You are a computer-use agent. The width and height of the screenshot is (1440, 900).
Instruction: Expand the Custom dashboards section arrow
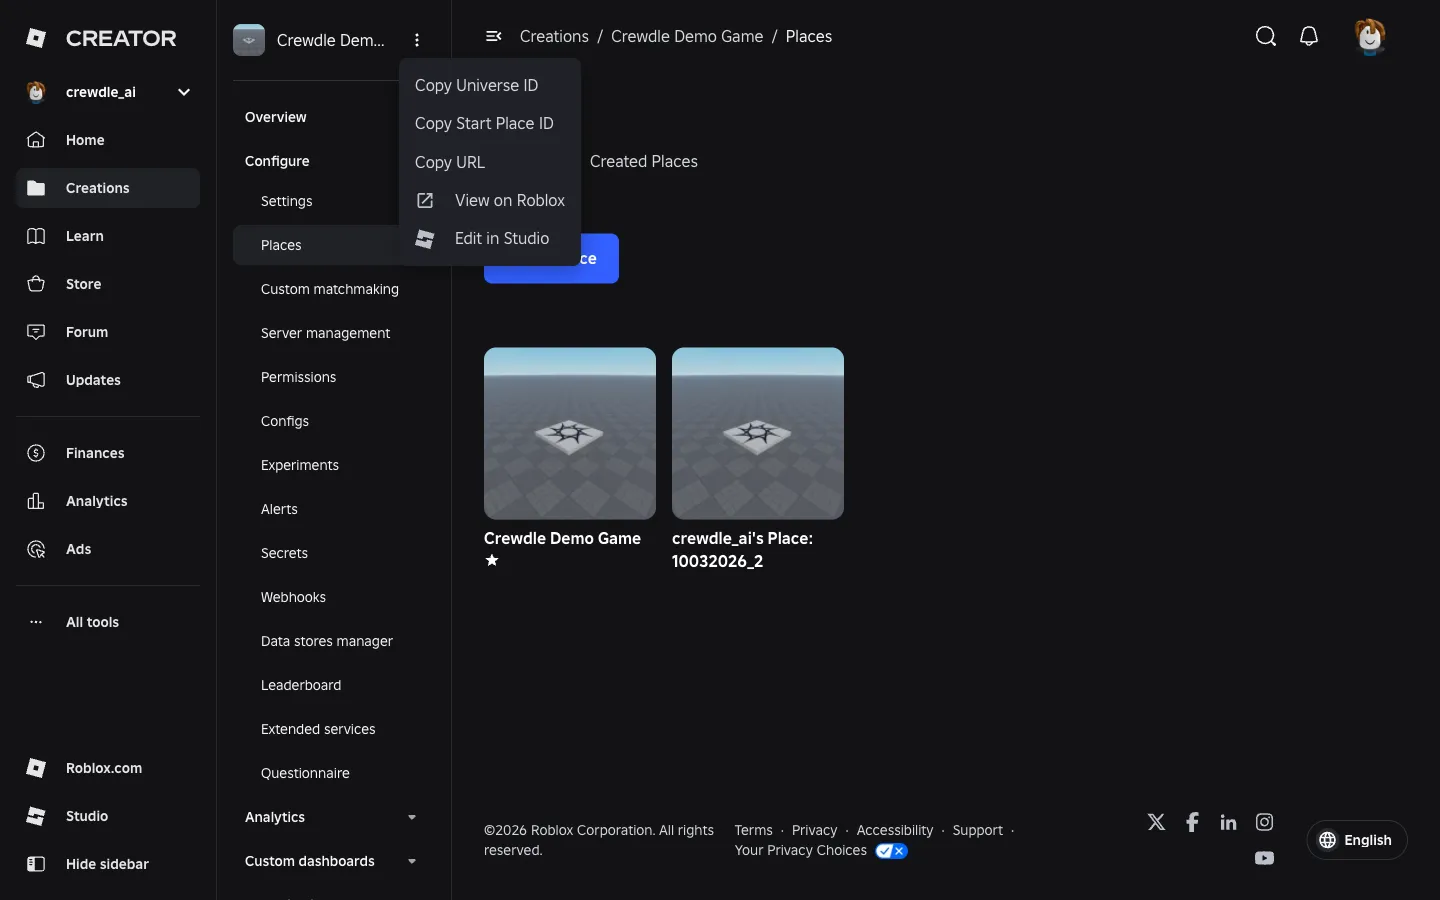412,861
